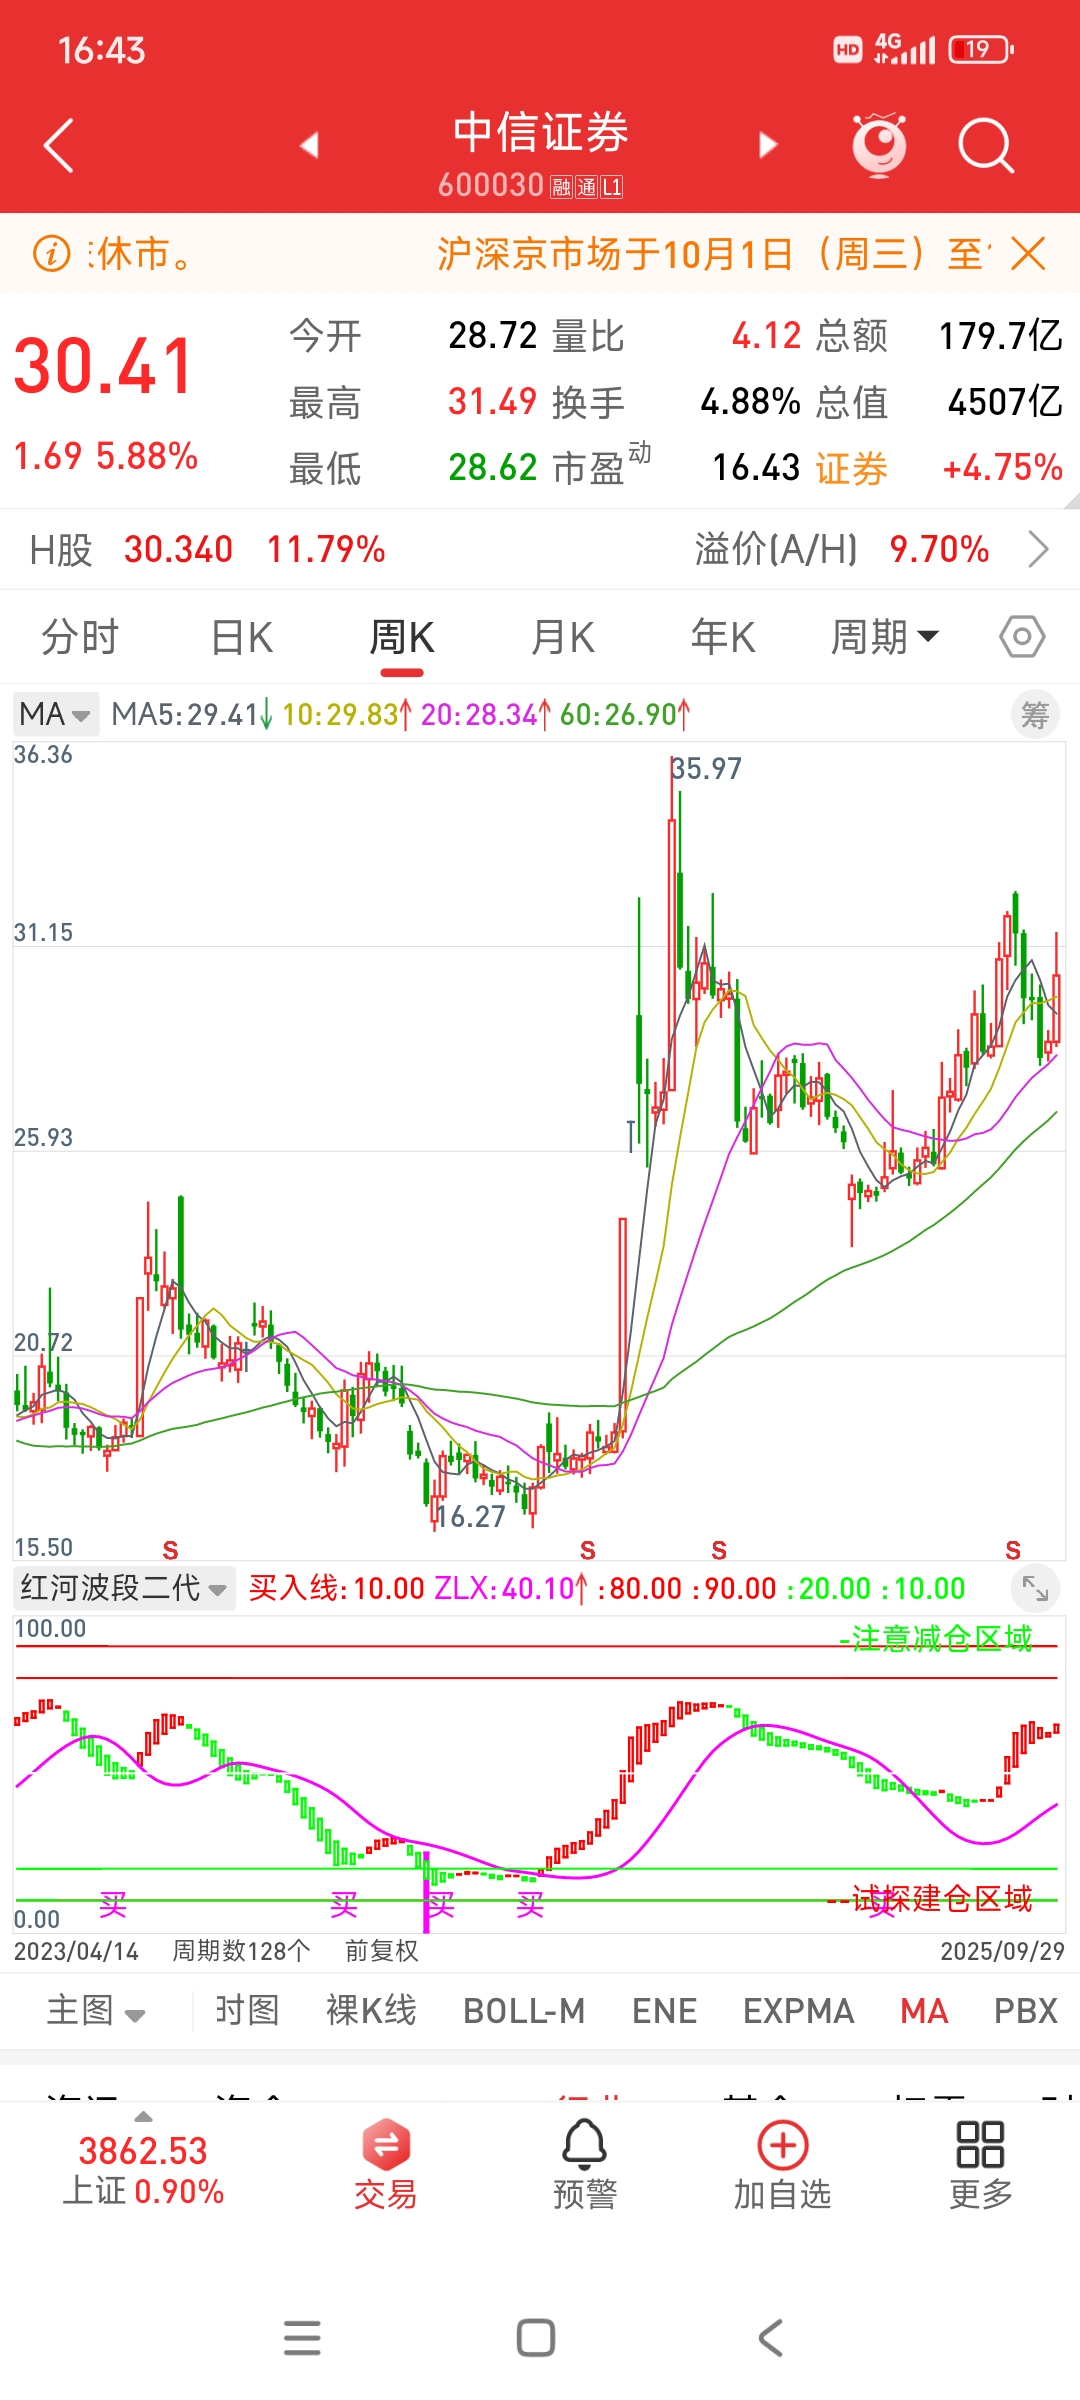Select the 分时 tab
Screen dimensions: 1080x2400
pos(80,637)
